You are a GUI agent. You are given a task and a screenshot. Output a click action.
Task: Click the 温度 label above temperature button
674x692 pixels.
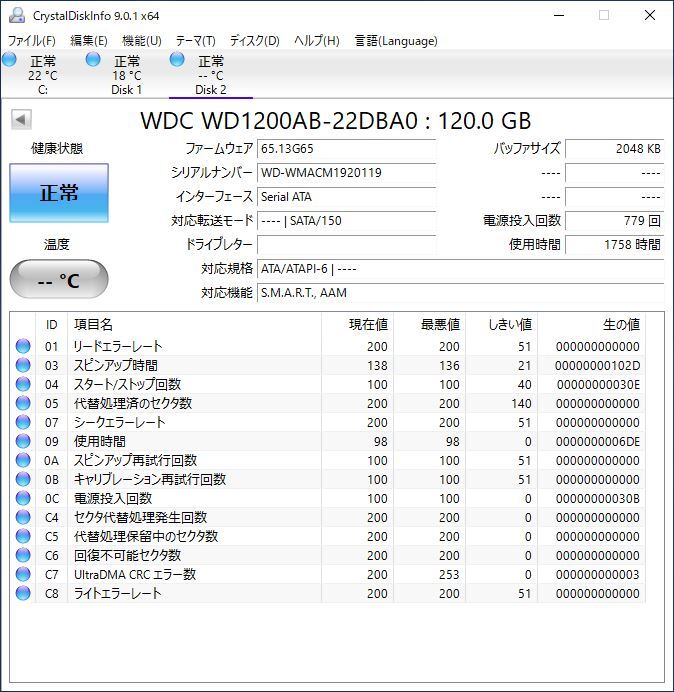coord(56,244)
